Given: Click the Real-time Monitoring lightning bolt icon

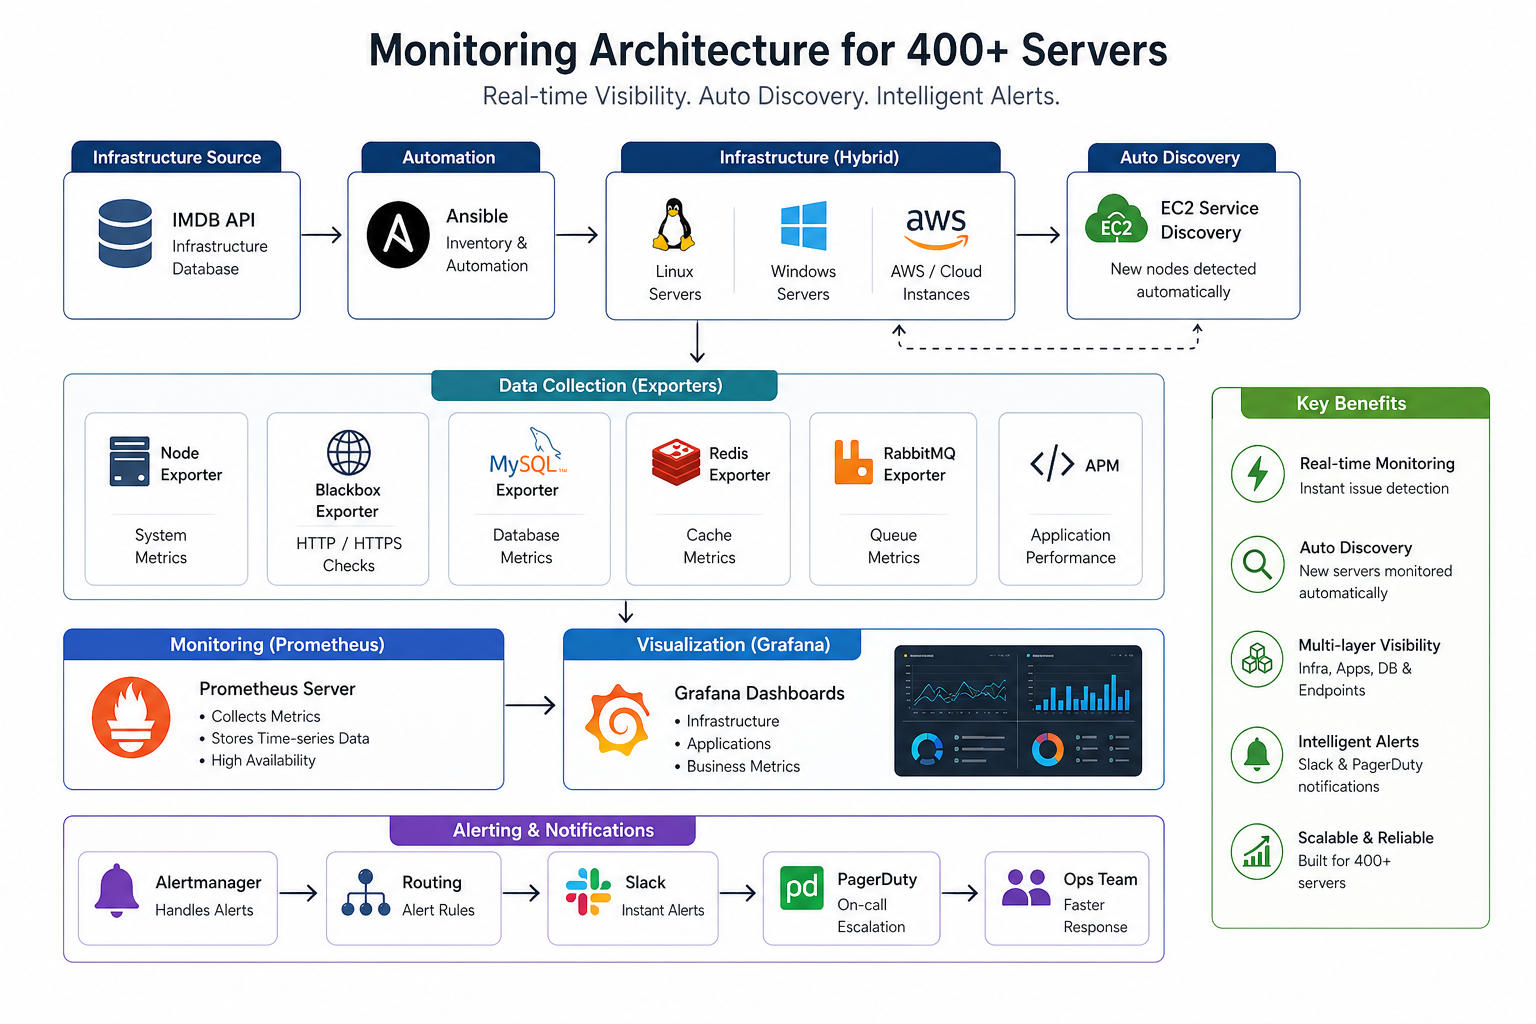Looking at the screenshot, I should coord(1258,474).
